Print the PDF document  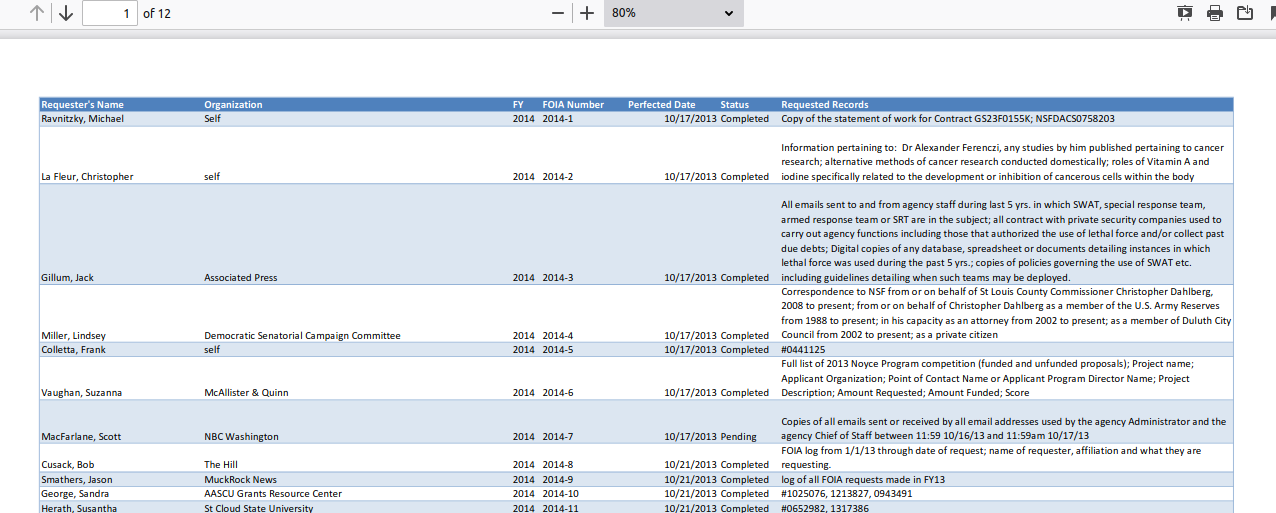click(1215, 13)
